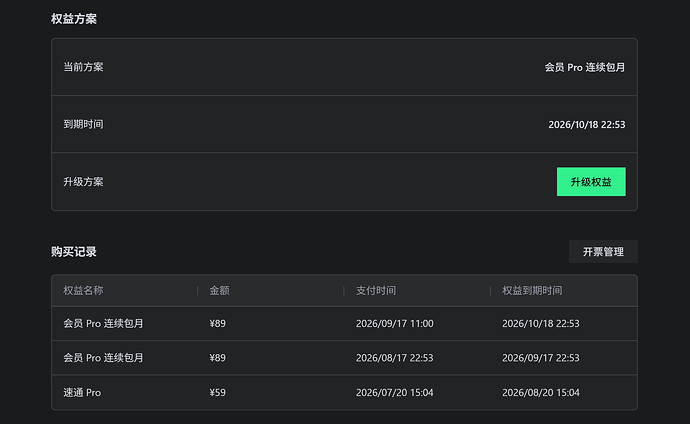Select the 权益方案 section heading
This screenshot has width=690, height=424.
[74, 19]
